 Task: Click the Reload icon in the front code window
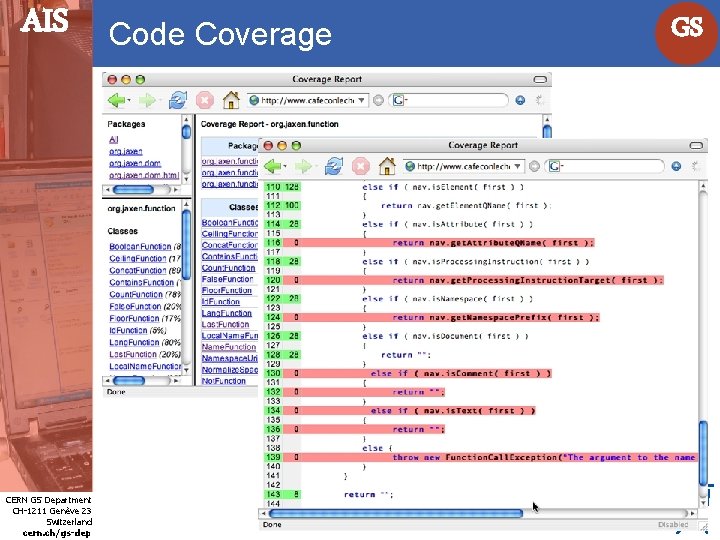point(334,166)
